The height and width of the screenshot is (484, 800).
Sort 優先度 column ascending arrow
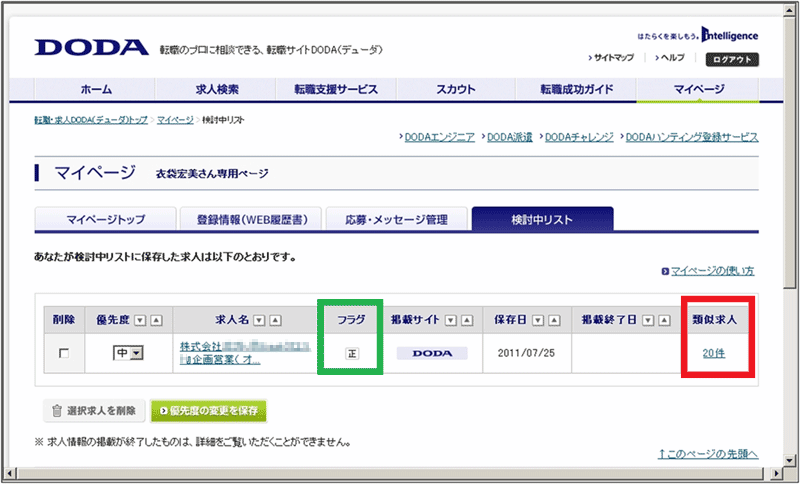pos(155,321)
